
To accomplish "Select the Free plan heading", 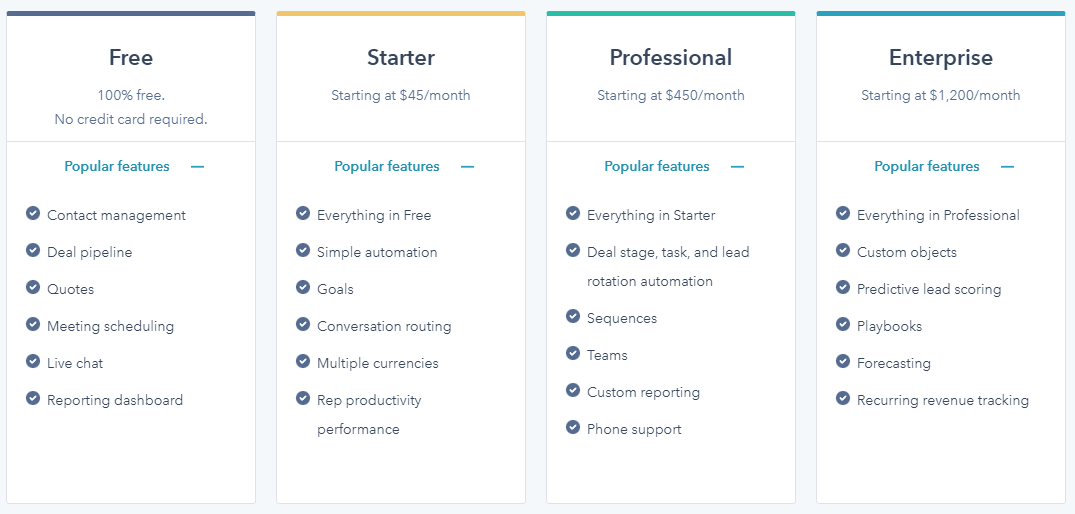I will point(131,58).
